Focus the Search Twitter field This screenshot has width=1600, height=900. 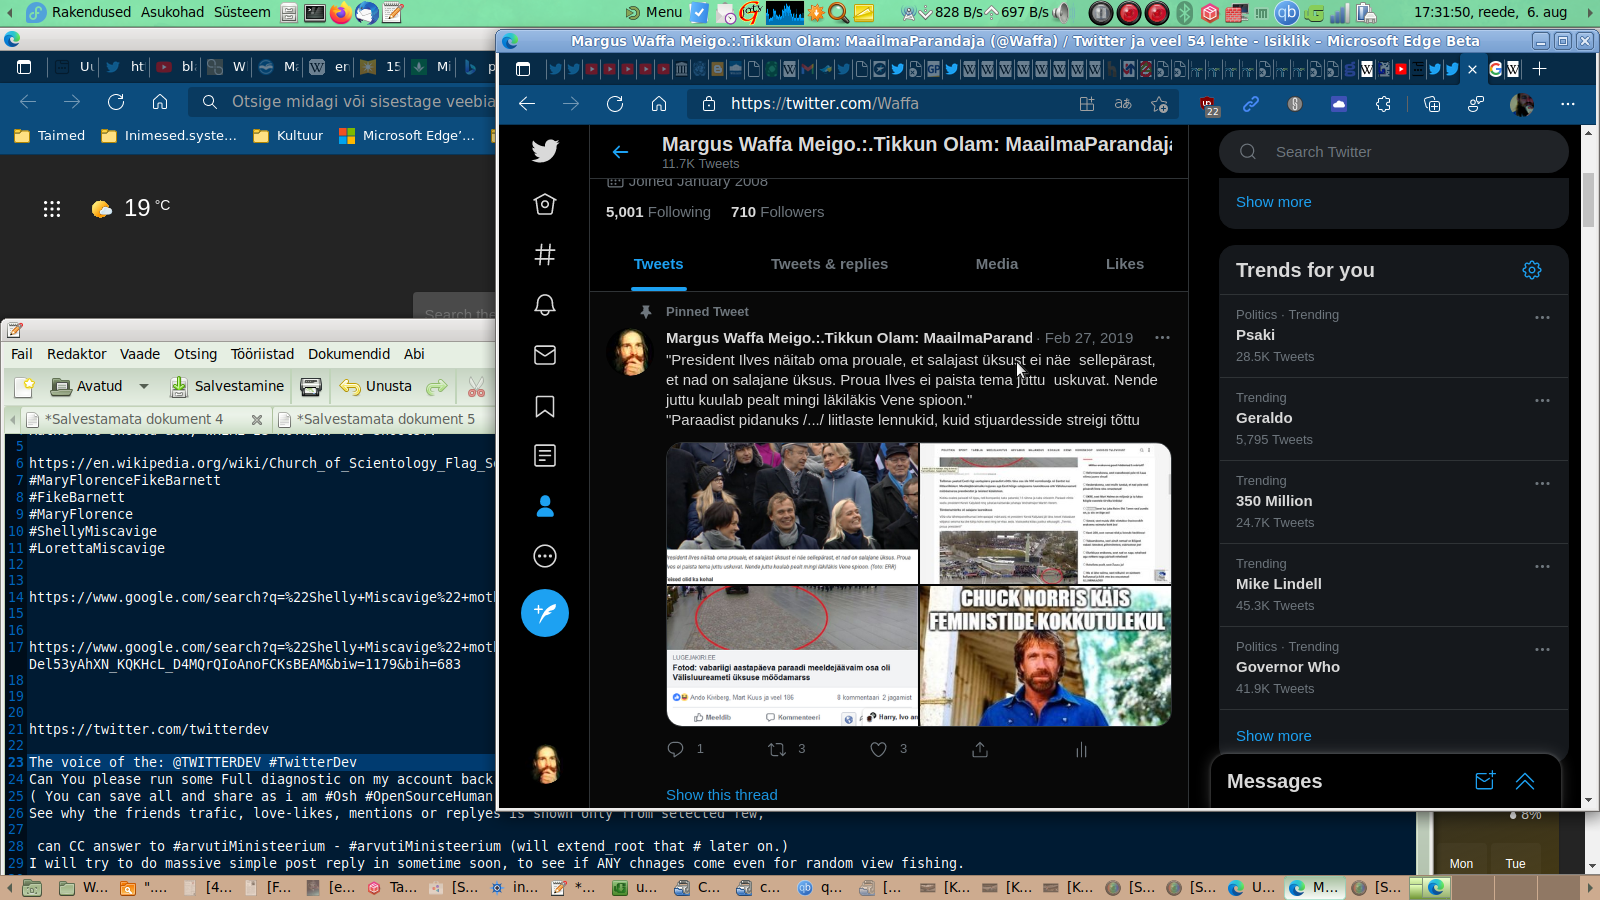point(1393,152)
